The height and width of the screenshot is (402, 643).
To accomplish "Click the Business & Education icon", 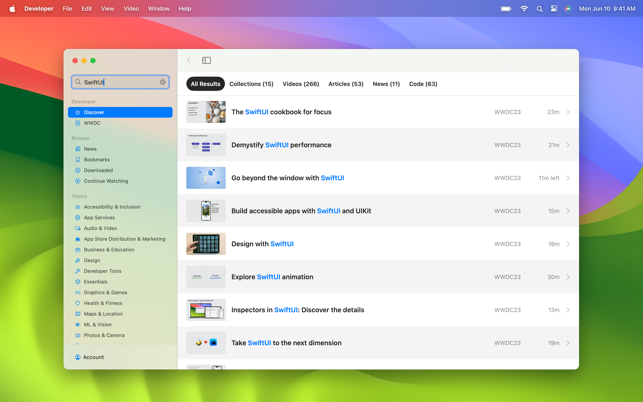I will click(x=78, y=249).
